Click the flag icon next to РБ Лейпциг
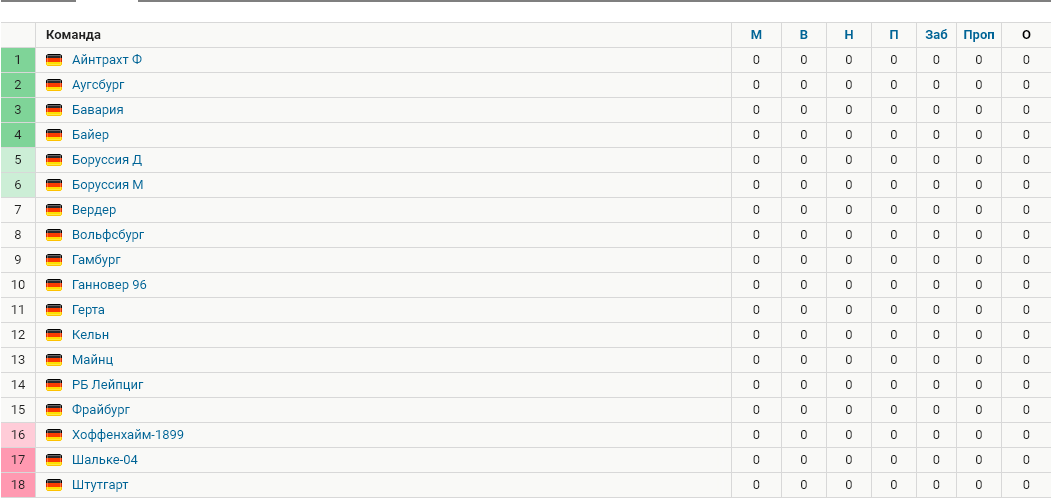This screenshot has width=1057, height=498. coord(54,385)
